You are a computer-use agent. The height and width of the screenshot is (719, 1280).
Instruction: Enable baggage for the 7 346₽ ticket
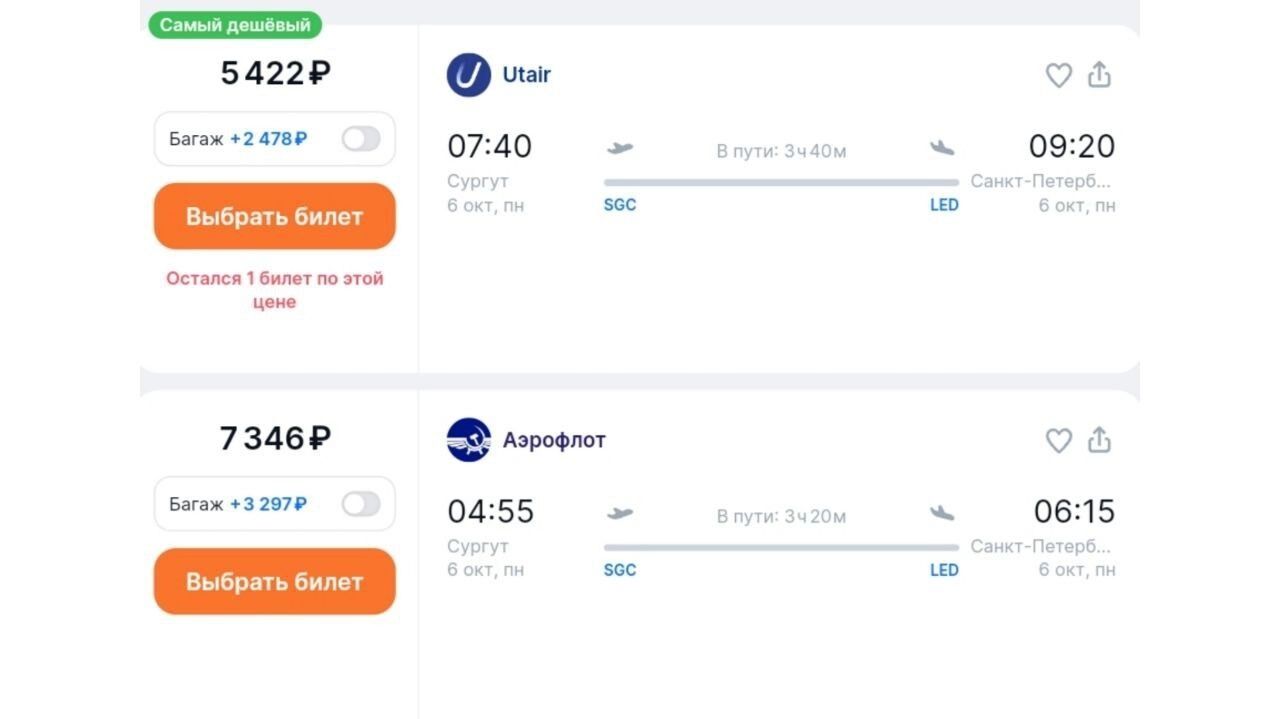point(360,504)
